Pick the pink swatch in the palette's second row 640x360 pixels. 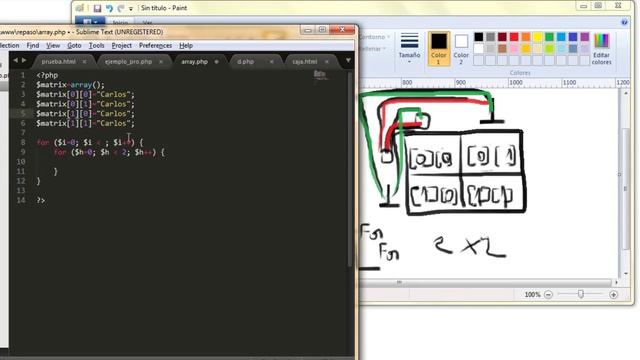pos(514,49)
